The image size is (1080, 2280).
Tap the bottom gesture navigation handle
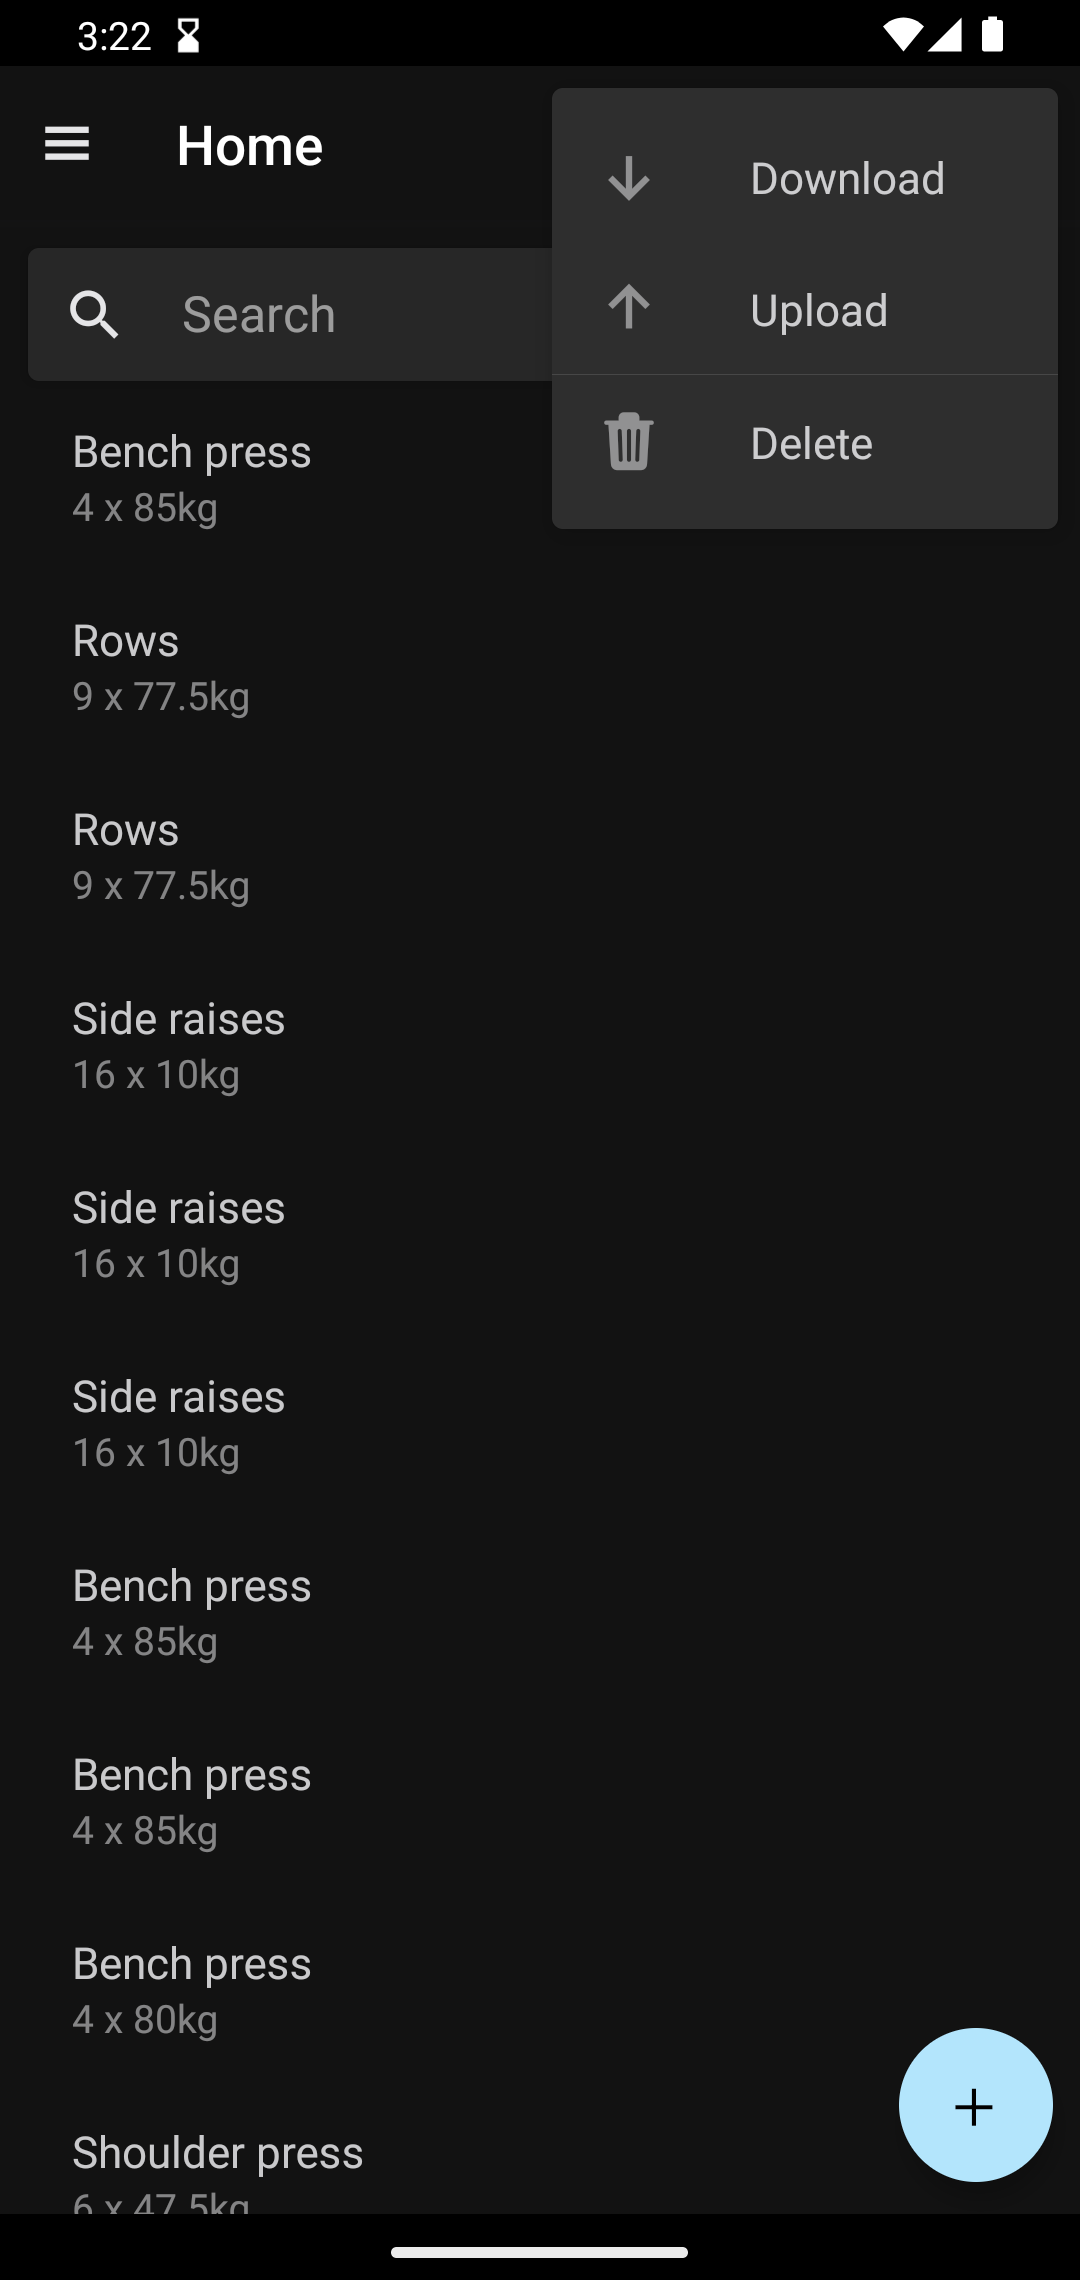click(540, 2253)
